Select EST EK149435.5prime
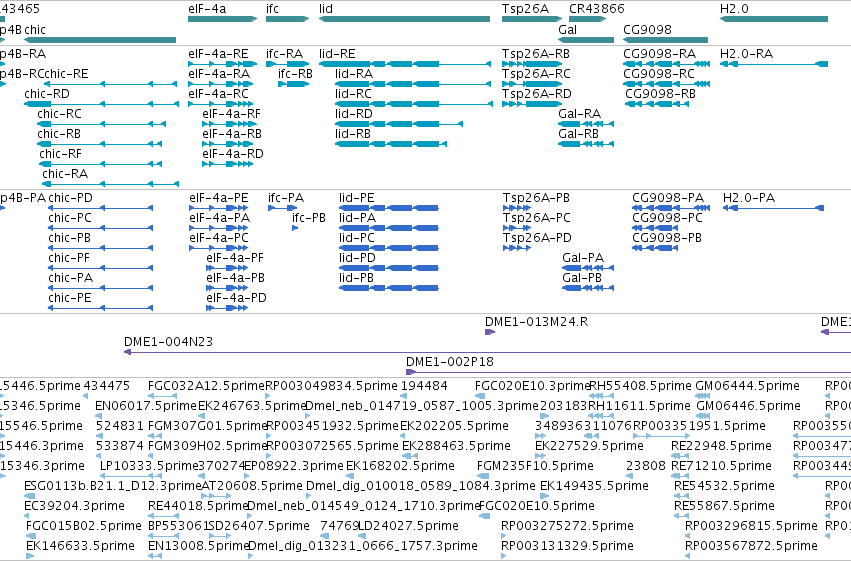The height and width of the screenshot is (561, 851). (x=544, y=496)
